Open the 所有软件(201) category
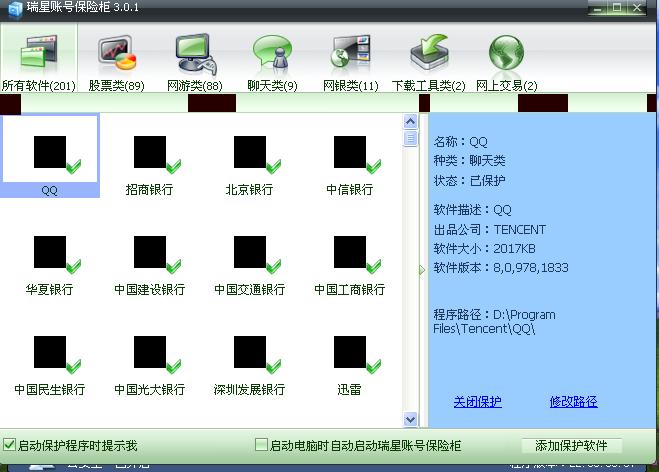Screen dimensions: 659x472 pyautogui.click(x=38, y=59)
